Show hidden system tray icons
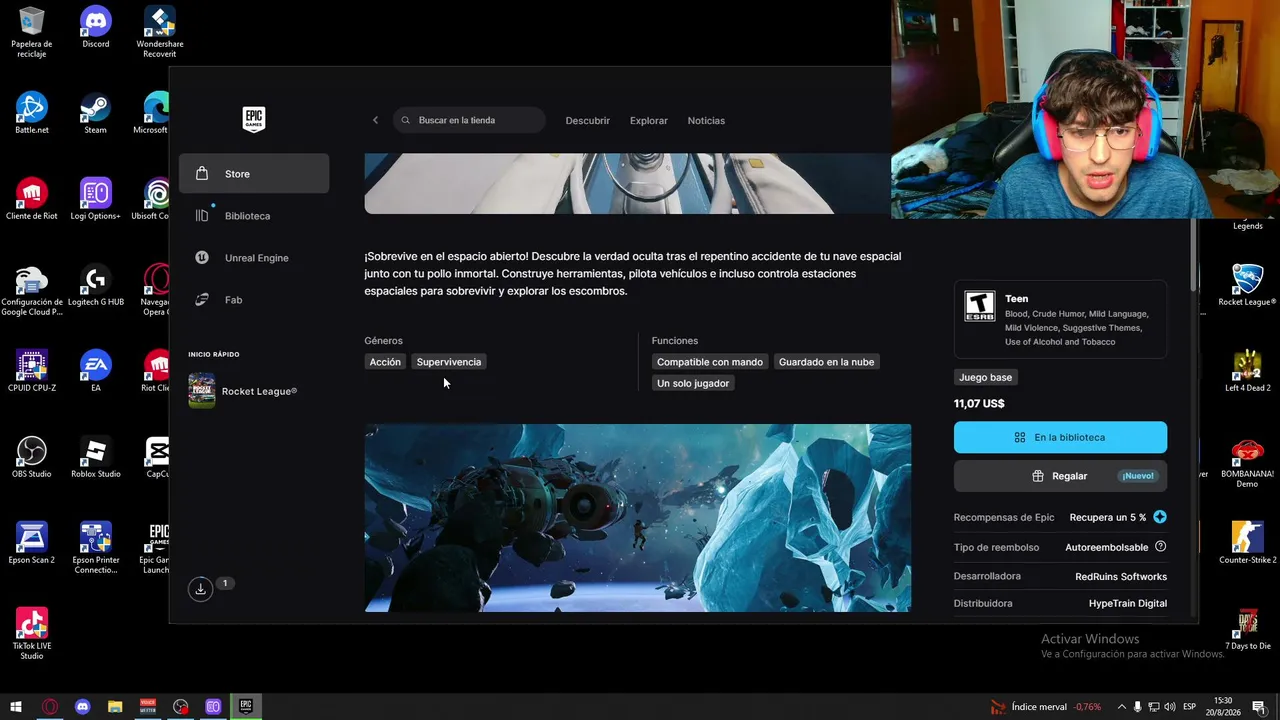The width and height of the screenshot is (1280, 720). point(1122,707)
